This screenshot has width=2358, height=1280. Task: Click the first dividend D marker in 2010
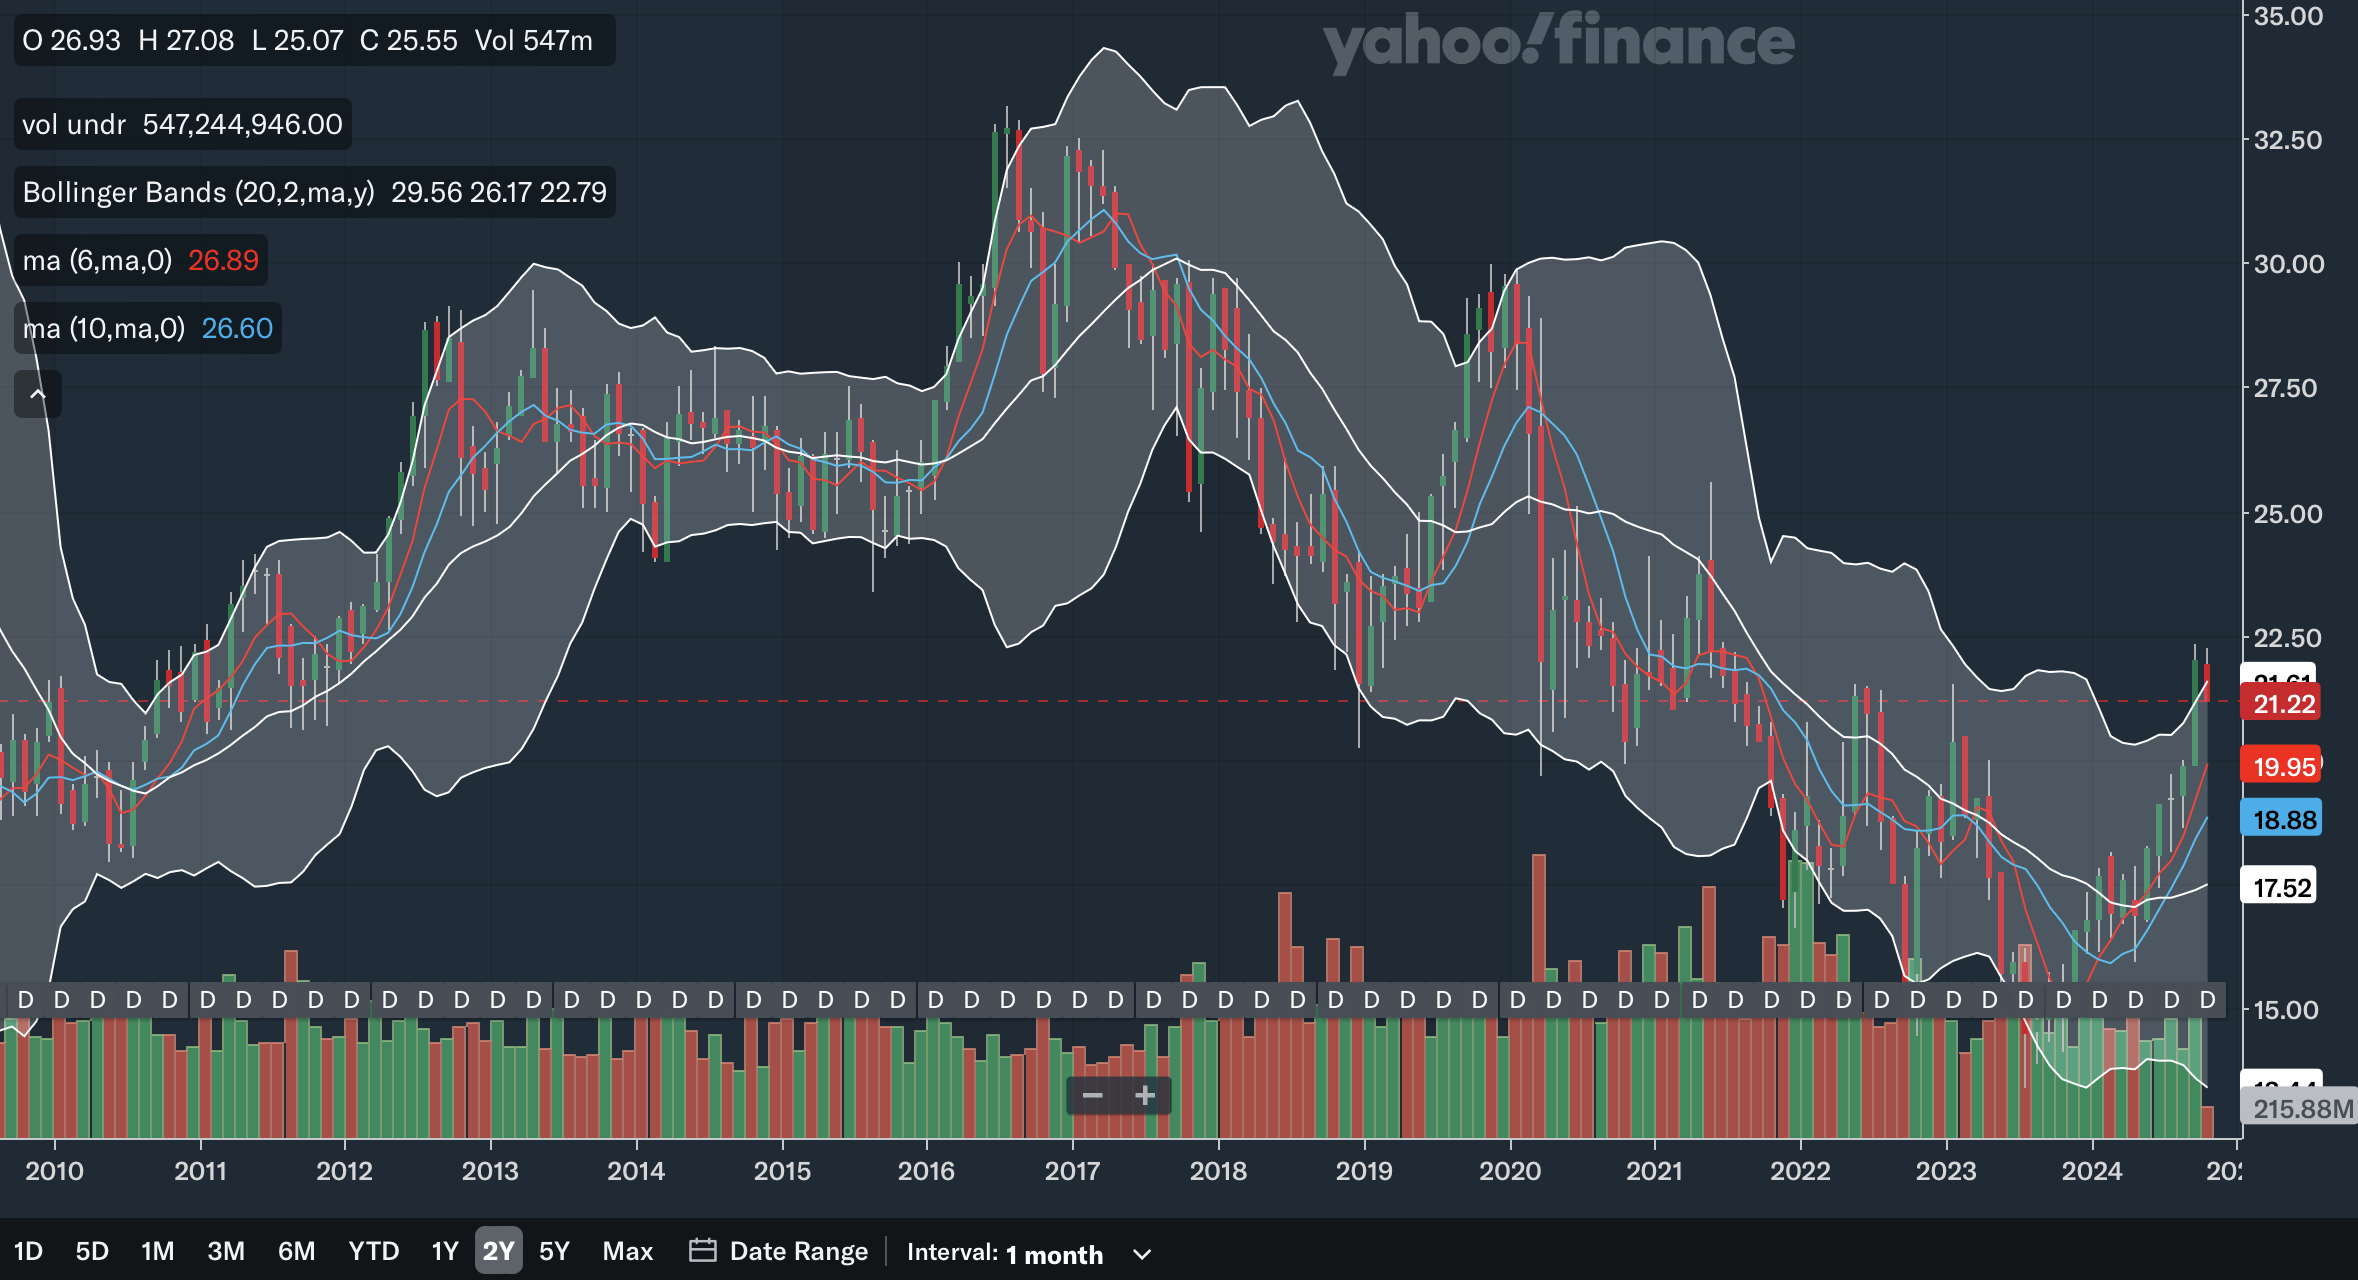pos(26,1000)
